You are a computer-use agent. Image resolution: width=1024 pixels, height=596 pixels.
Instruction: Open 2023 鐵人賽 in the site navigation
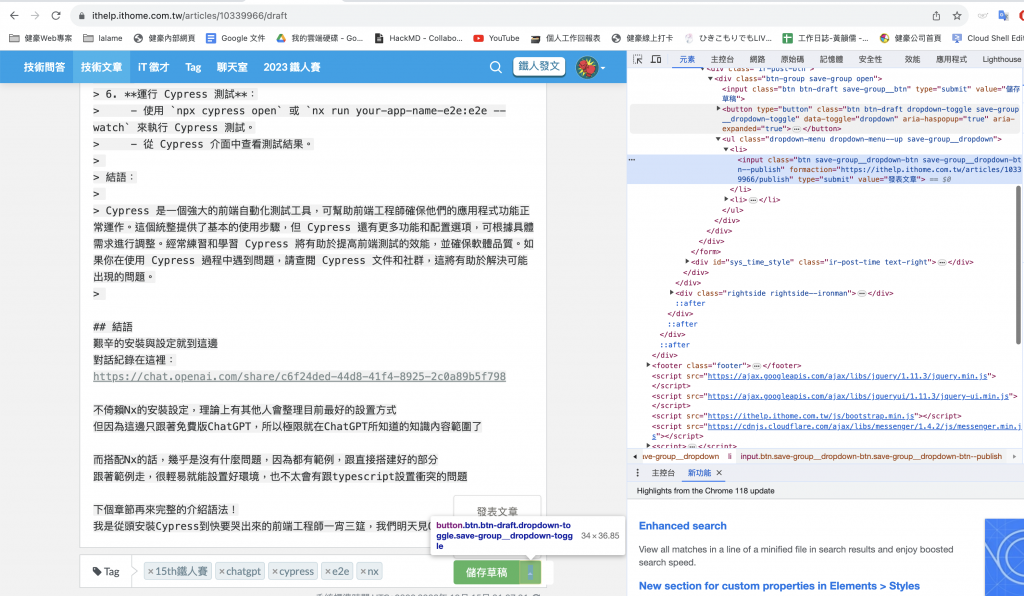(x=292, y=67)
